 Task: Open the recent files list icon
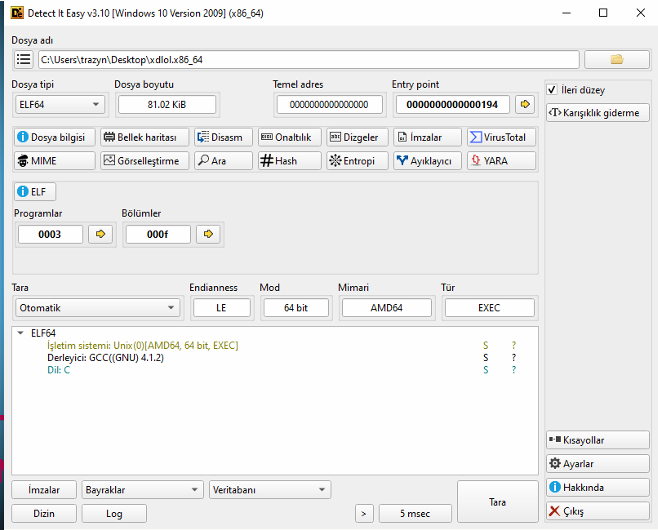23,60
